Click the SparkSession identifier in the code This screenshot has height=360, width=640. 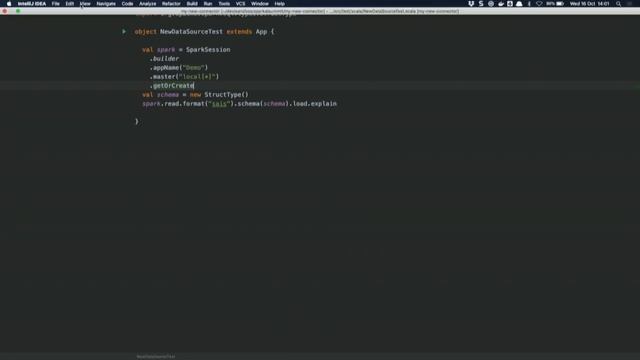(x=208, y=50)
